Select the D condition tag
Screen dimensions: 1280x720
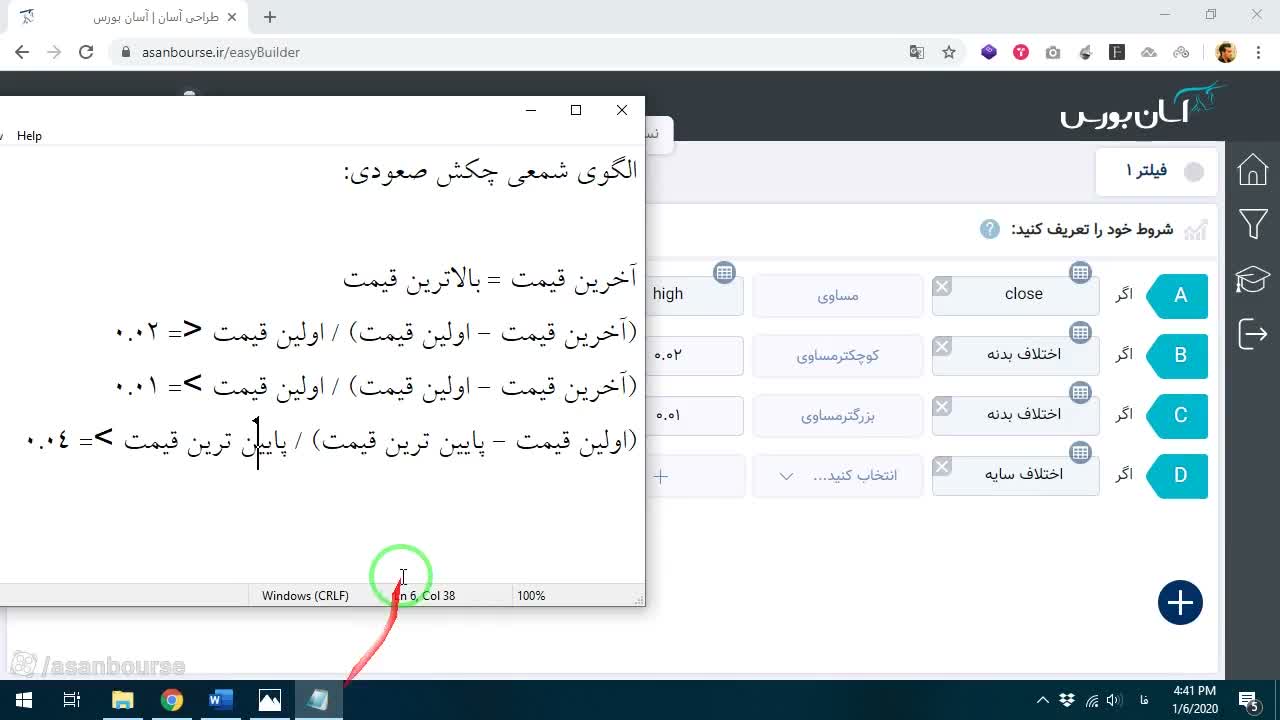click(1178, 475)
